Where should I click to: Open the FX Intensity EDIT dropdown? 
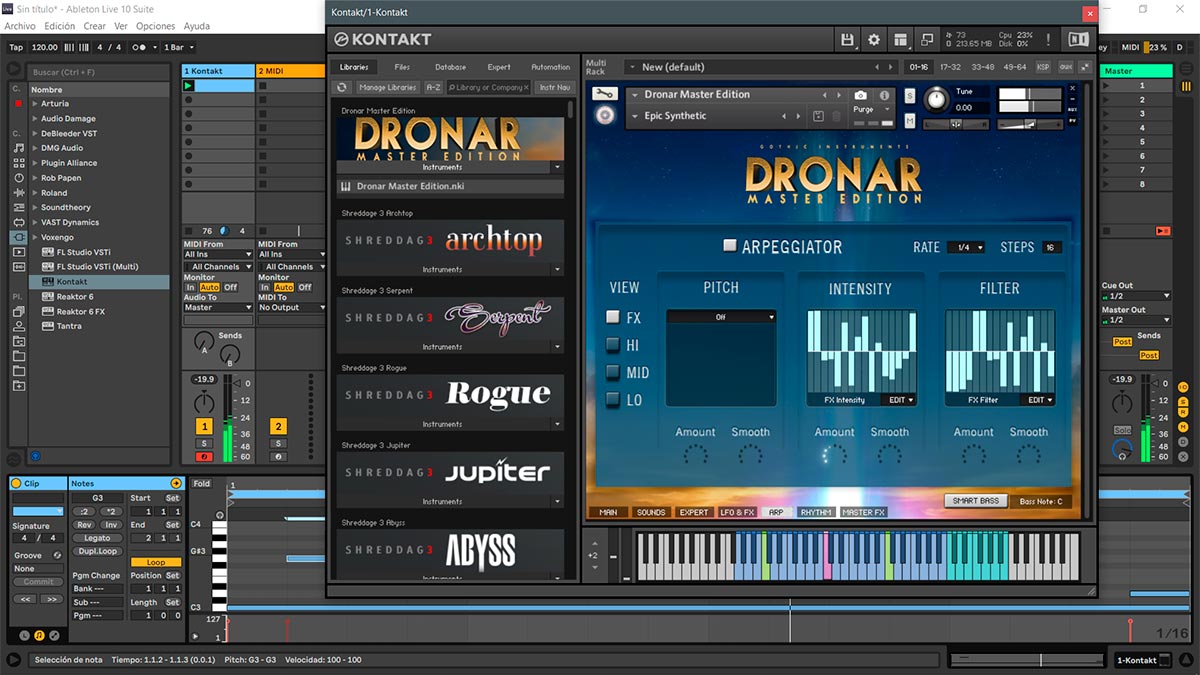point(898,400)
